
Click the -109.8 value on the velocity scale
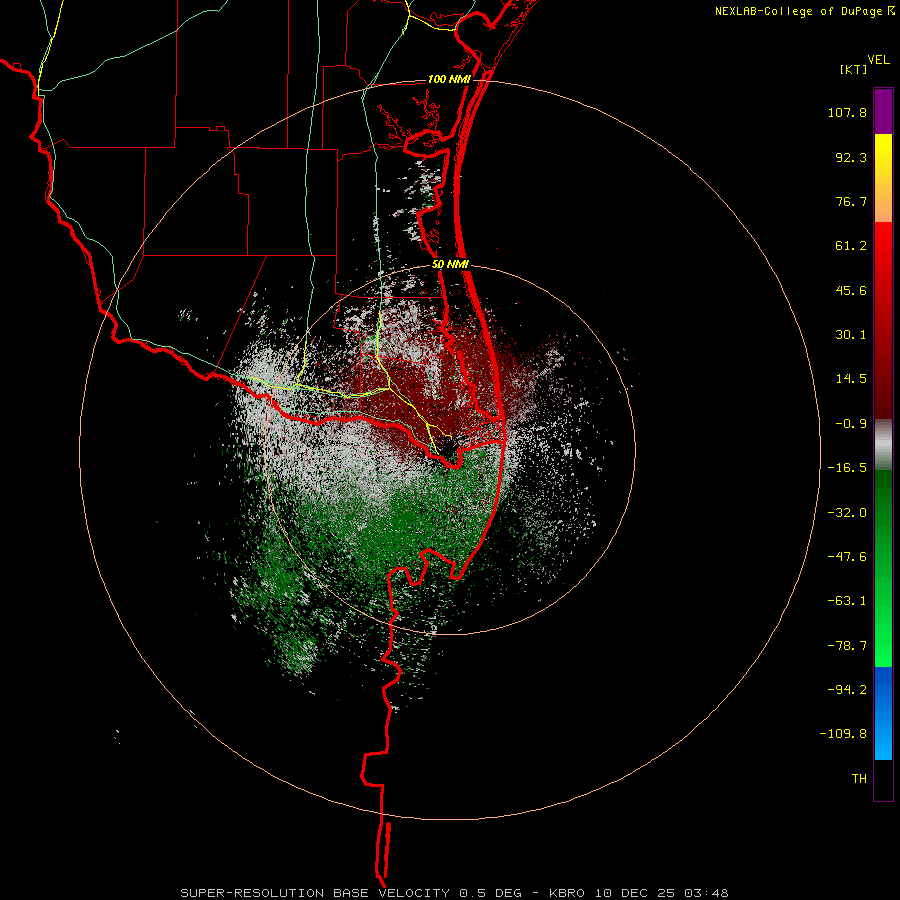click(843, 734)
